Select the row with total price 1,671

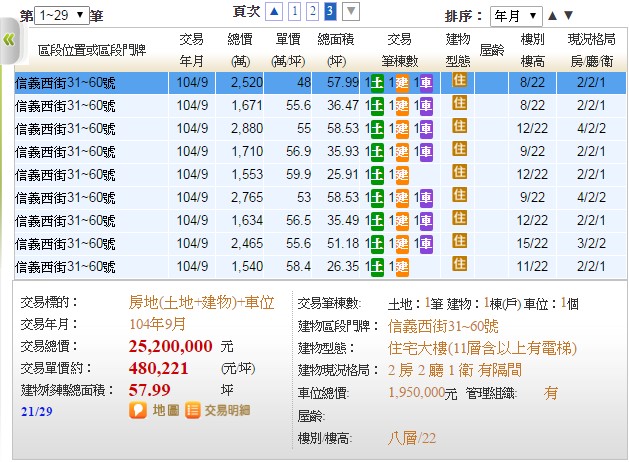320,106
